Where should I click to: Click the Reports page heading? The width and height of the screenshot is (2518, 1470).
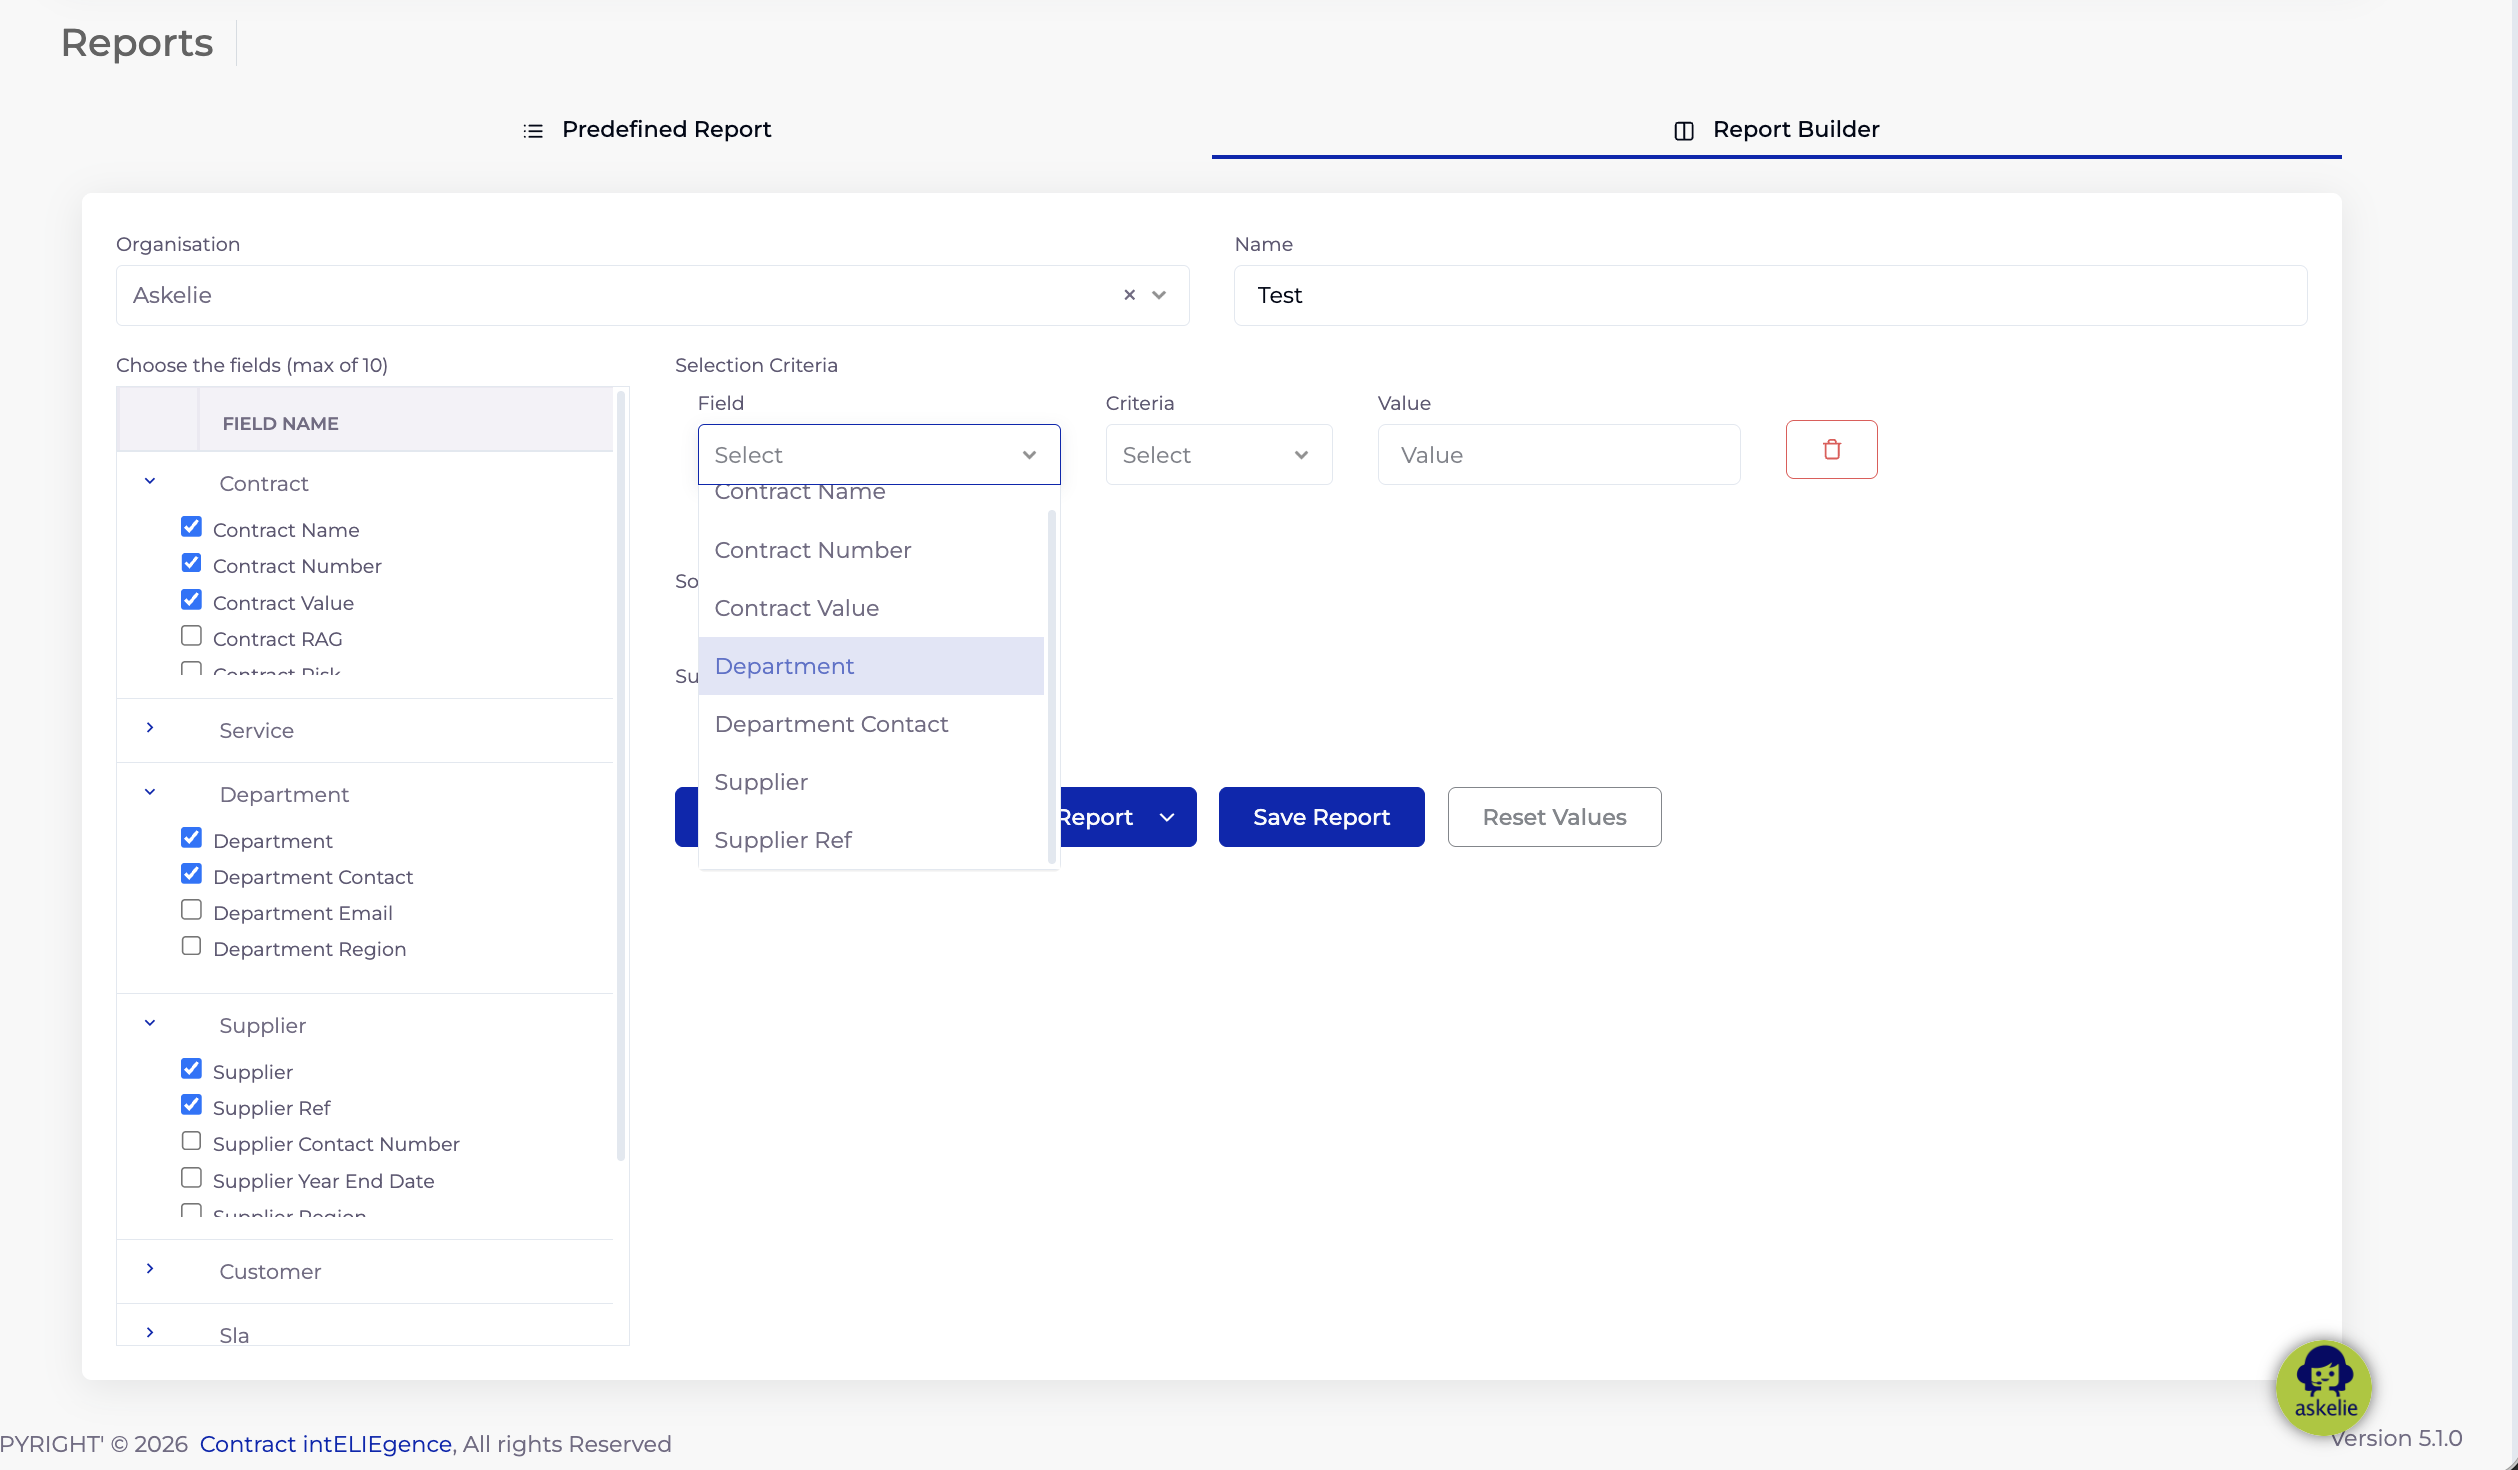click(137, 43)
